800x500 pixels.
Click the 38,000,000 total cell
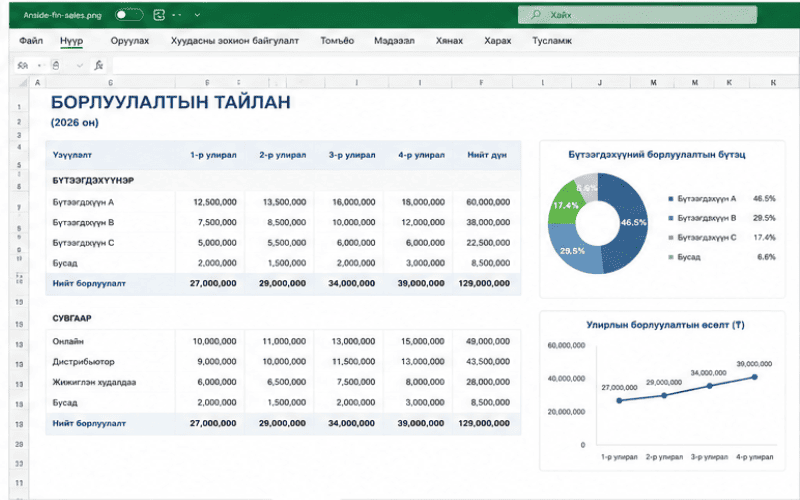point(488,222)
